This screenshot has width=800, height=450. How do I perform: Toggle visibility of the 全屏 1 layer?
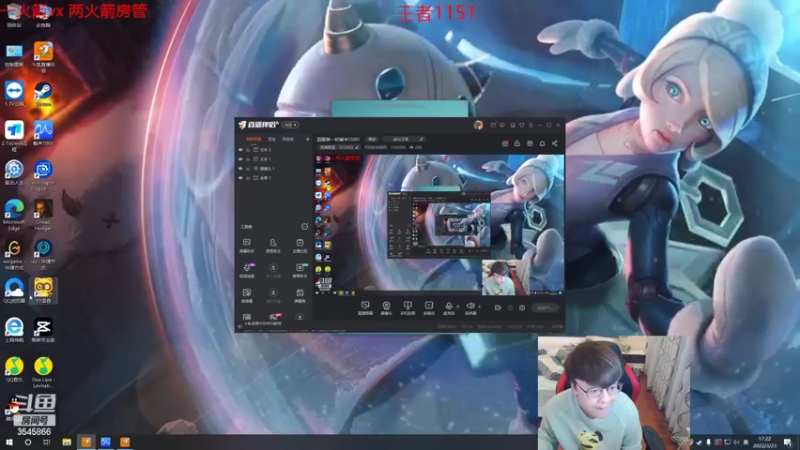pyautogui.click(x=240, y=178)
